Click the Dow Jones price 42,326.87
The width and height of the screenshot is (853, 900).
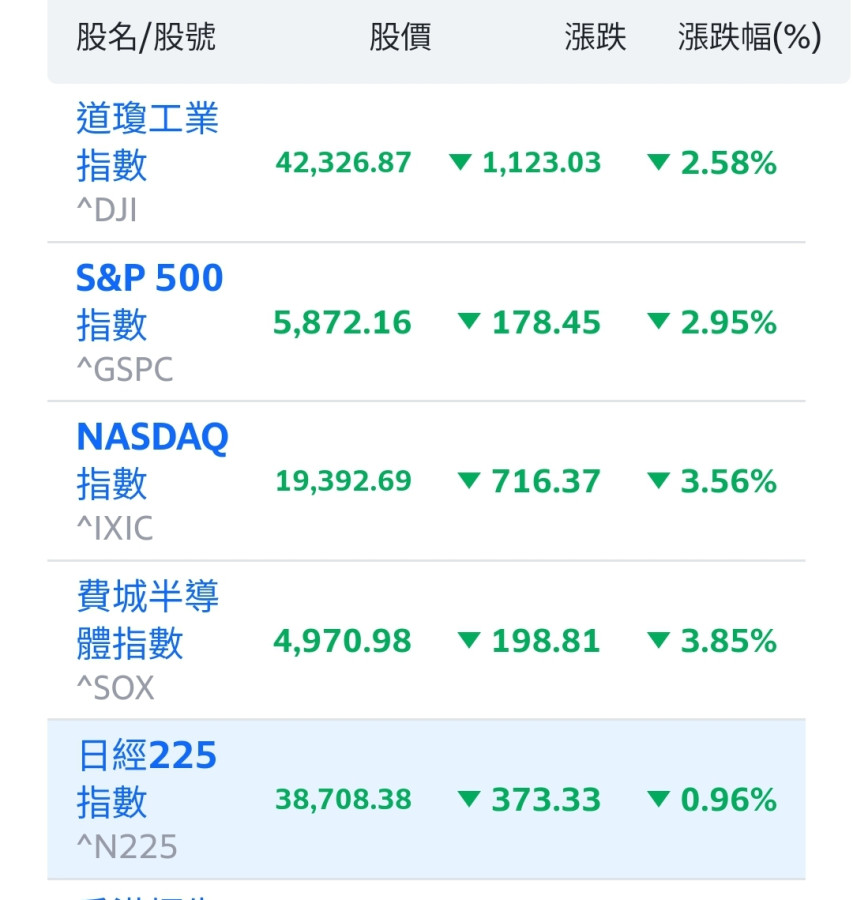[343, 163]
